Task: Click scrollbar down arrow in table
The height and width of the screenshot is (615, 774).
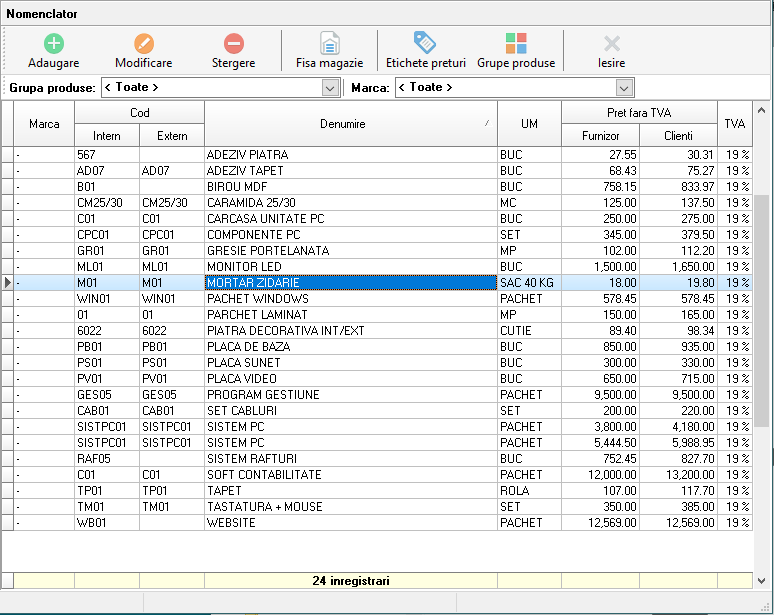Action: tap(761, 580)
